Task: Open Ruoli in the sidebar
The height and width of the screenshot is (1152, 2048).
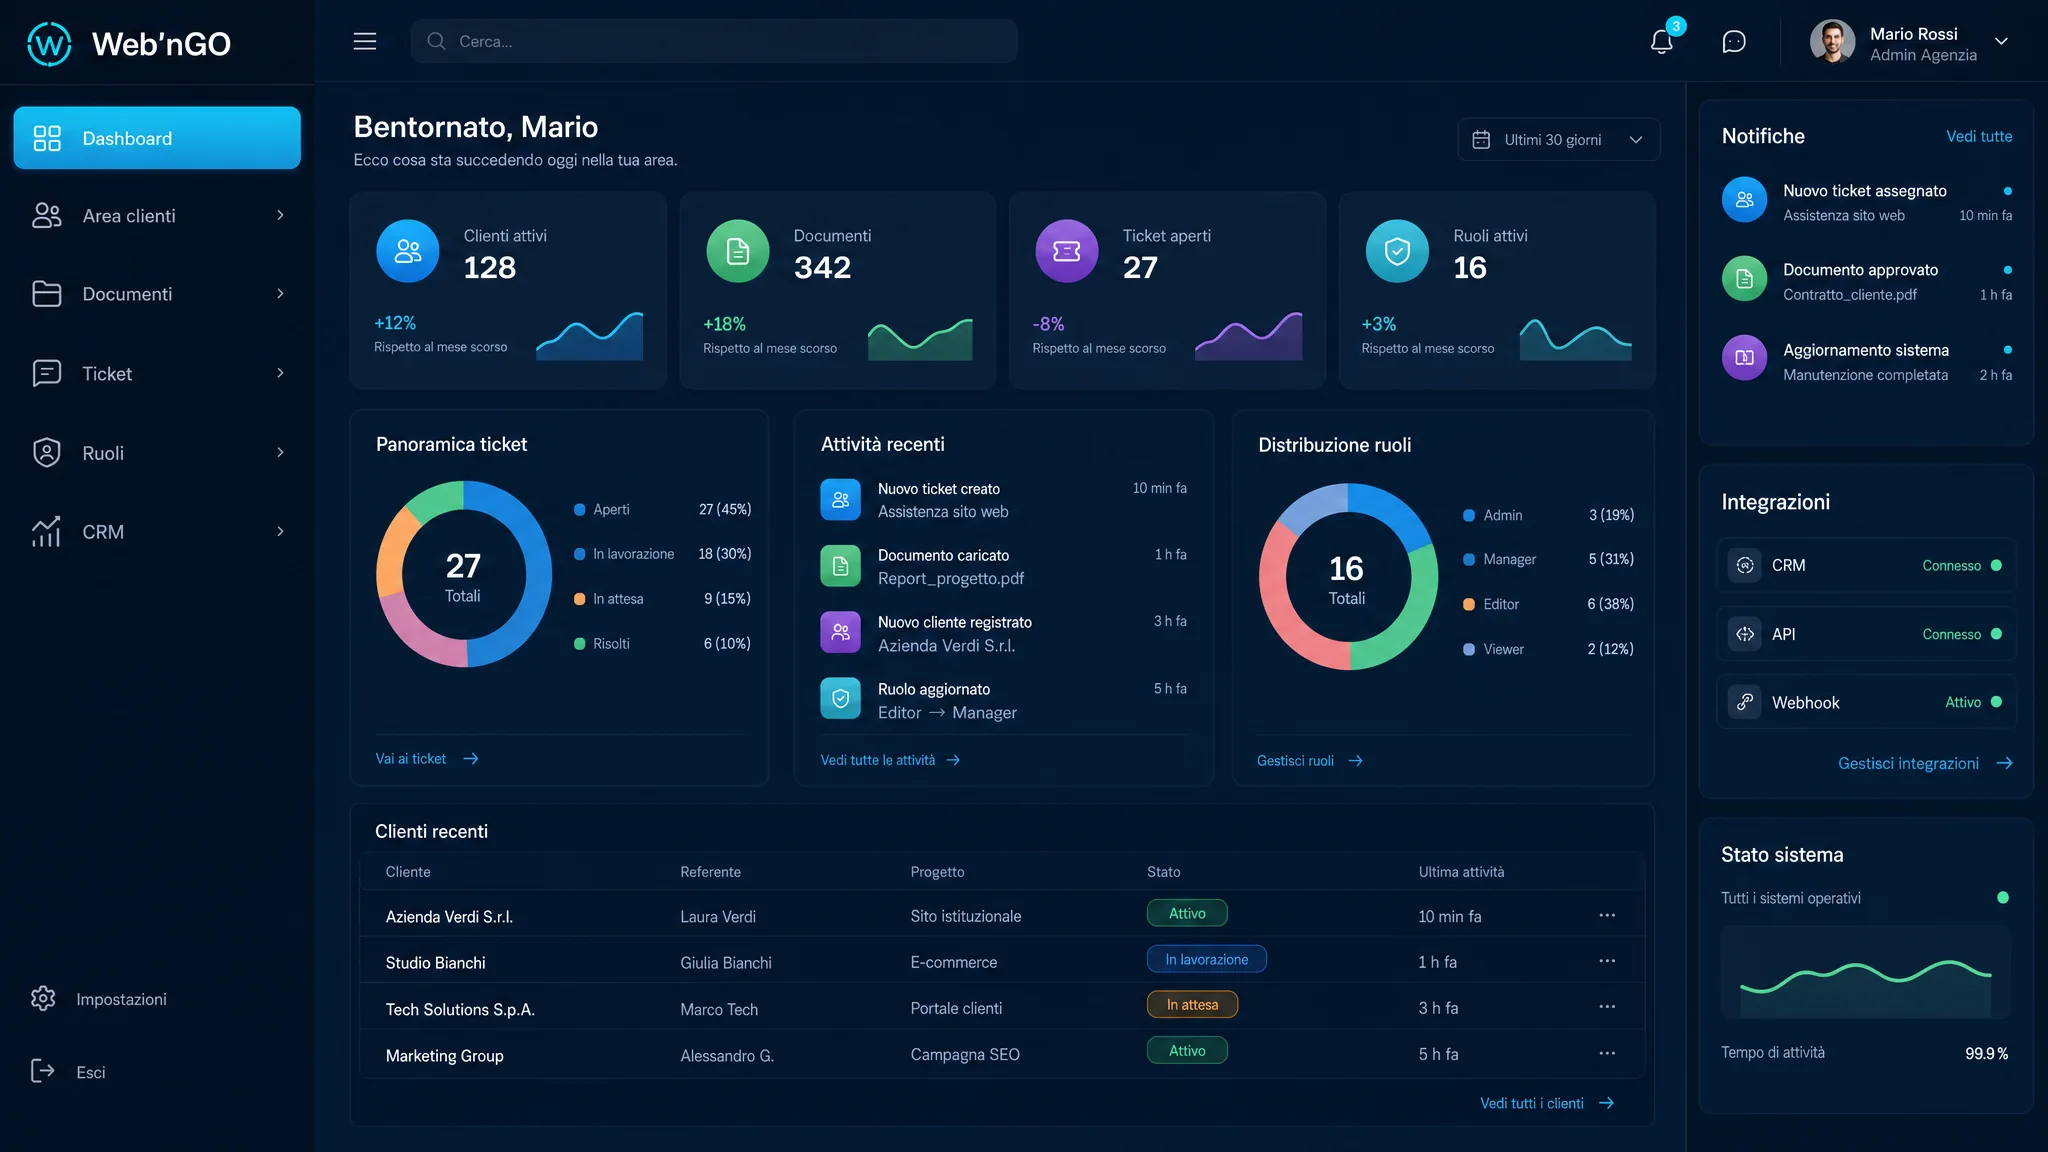Action: pos(157,453)
